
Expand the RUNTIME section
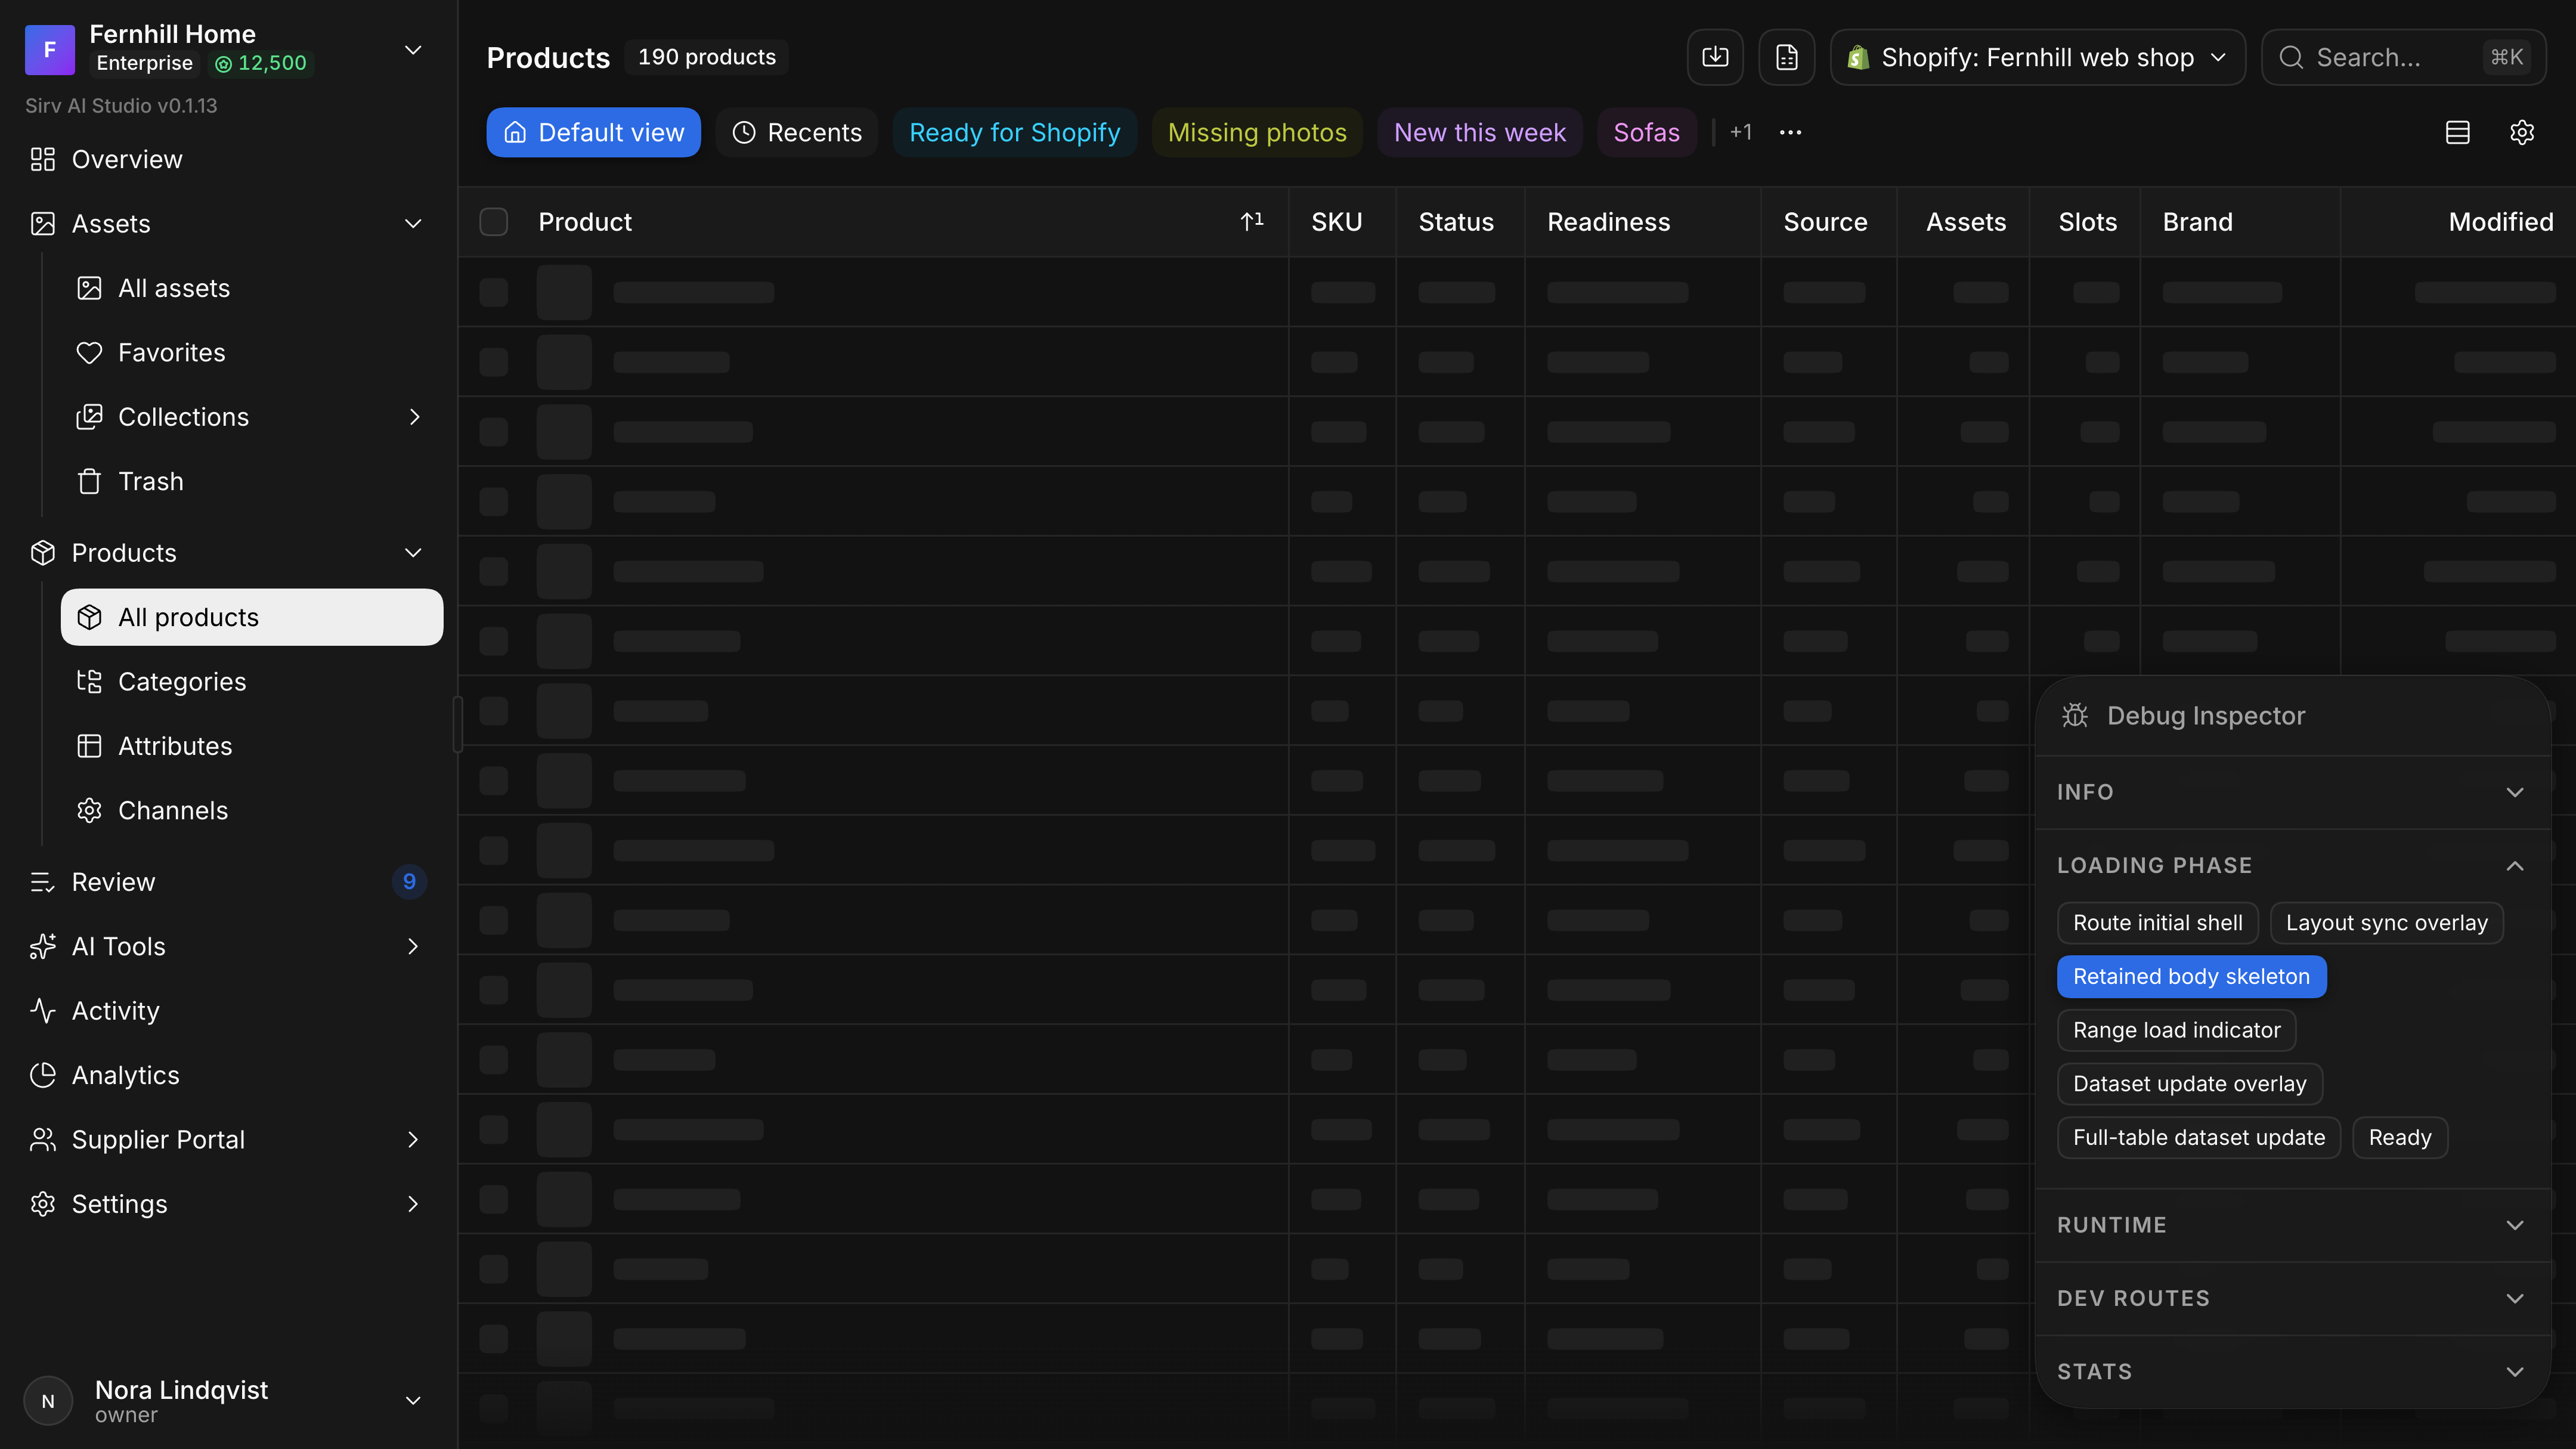pyautogui.click(x=2292, y=1224)
